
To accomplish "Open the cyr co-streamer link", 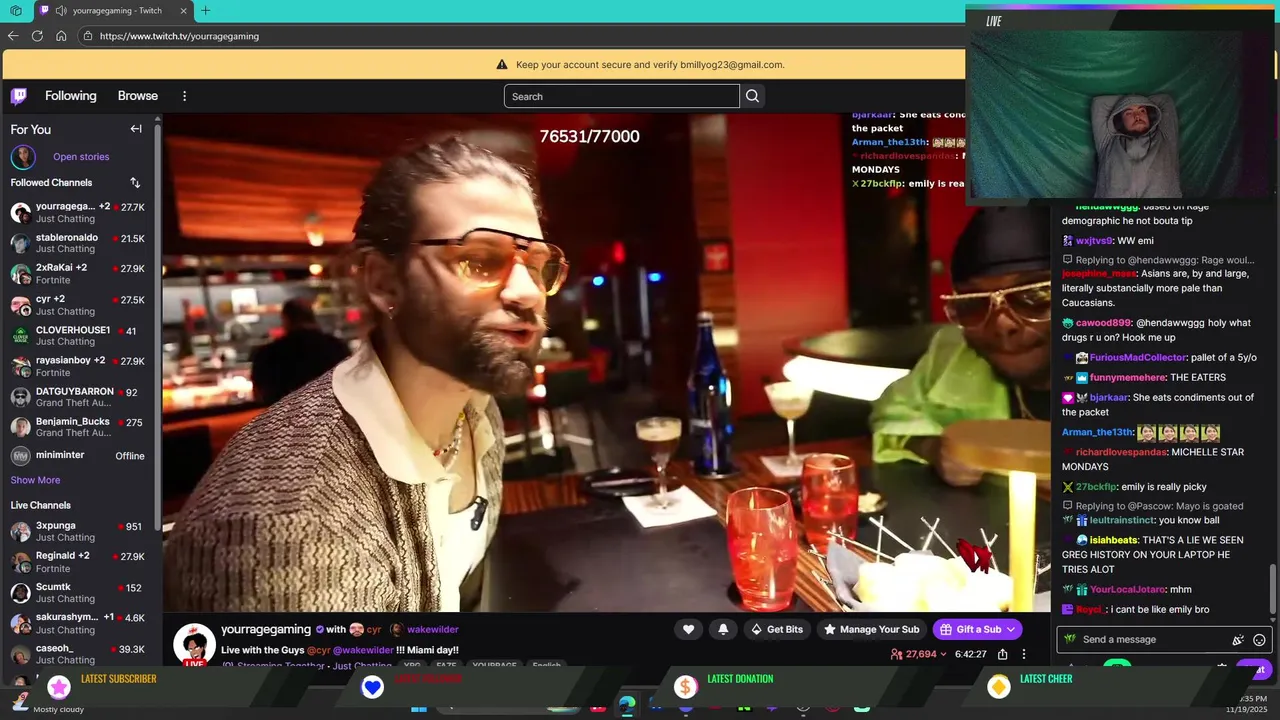I will click(x=374, y=630).
